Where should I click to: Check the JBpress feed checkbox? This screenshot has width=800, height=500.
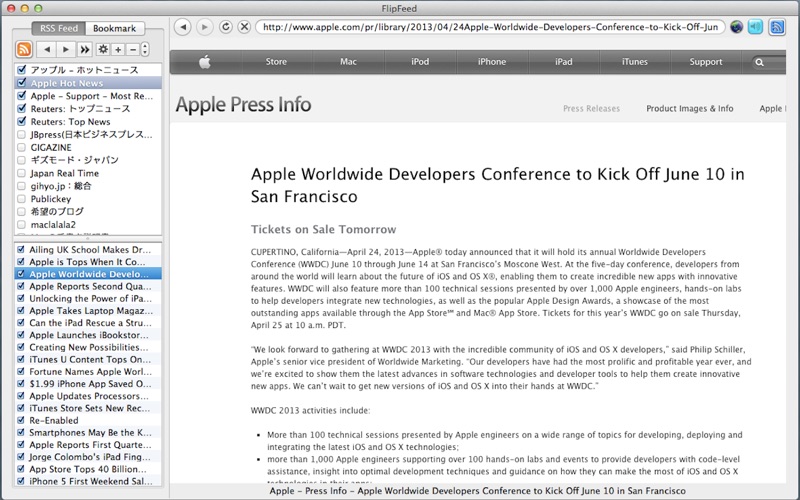coord(21,135)
